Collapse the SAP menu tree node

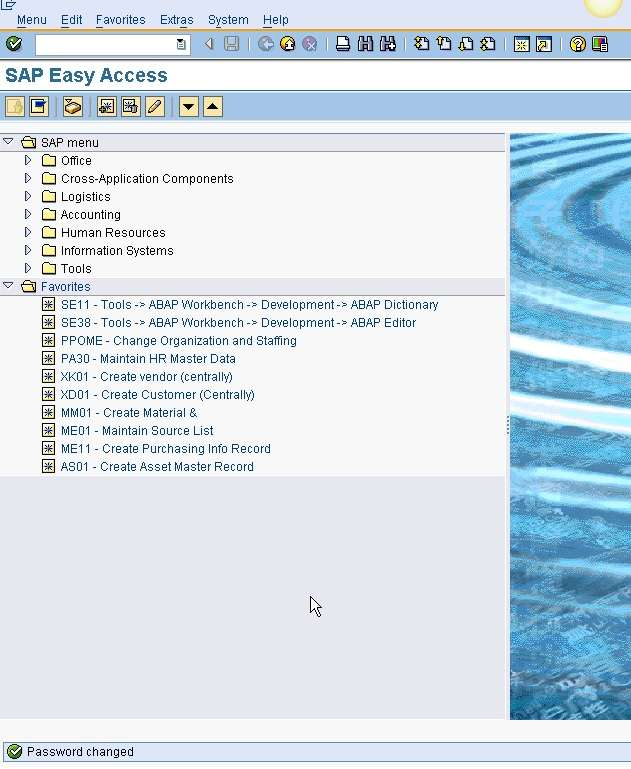[8, 142]
